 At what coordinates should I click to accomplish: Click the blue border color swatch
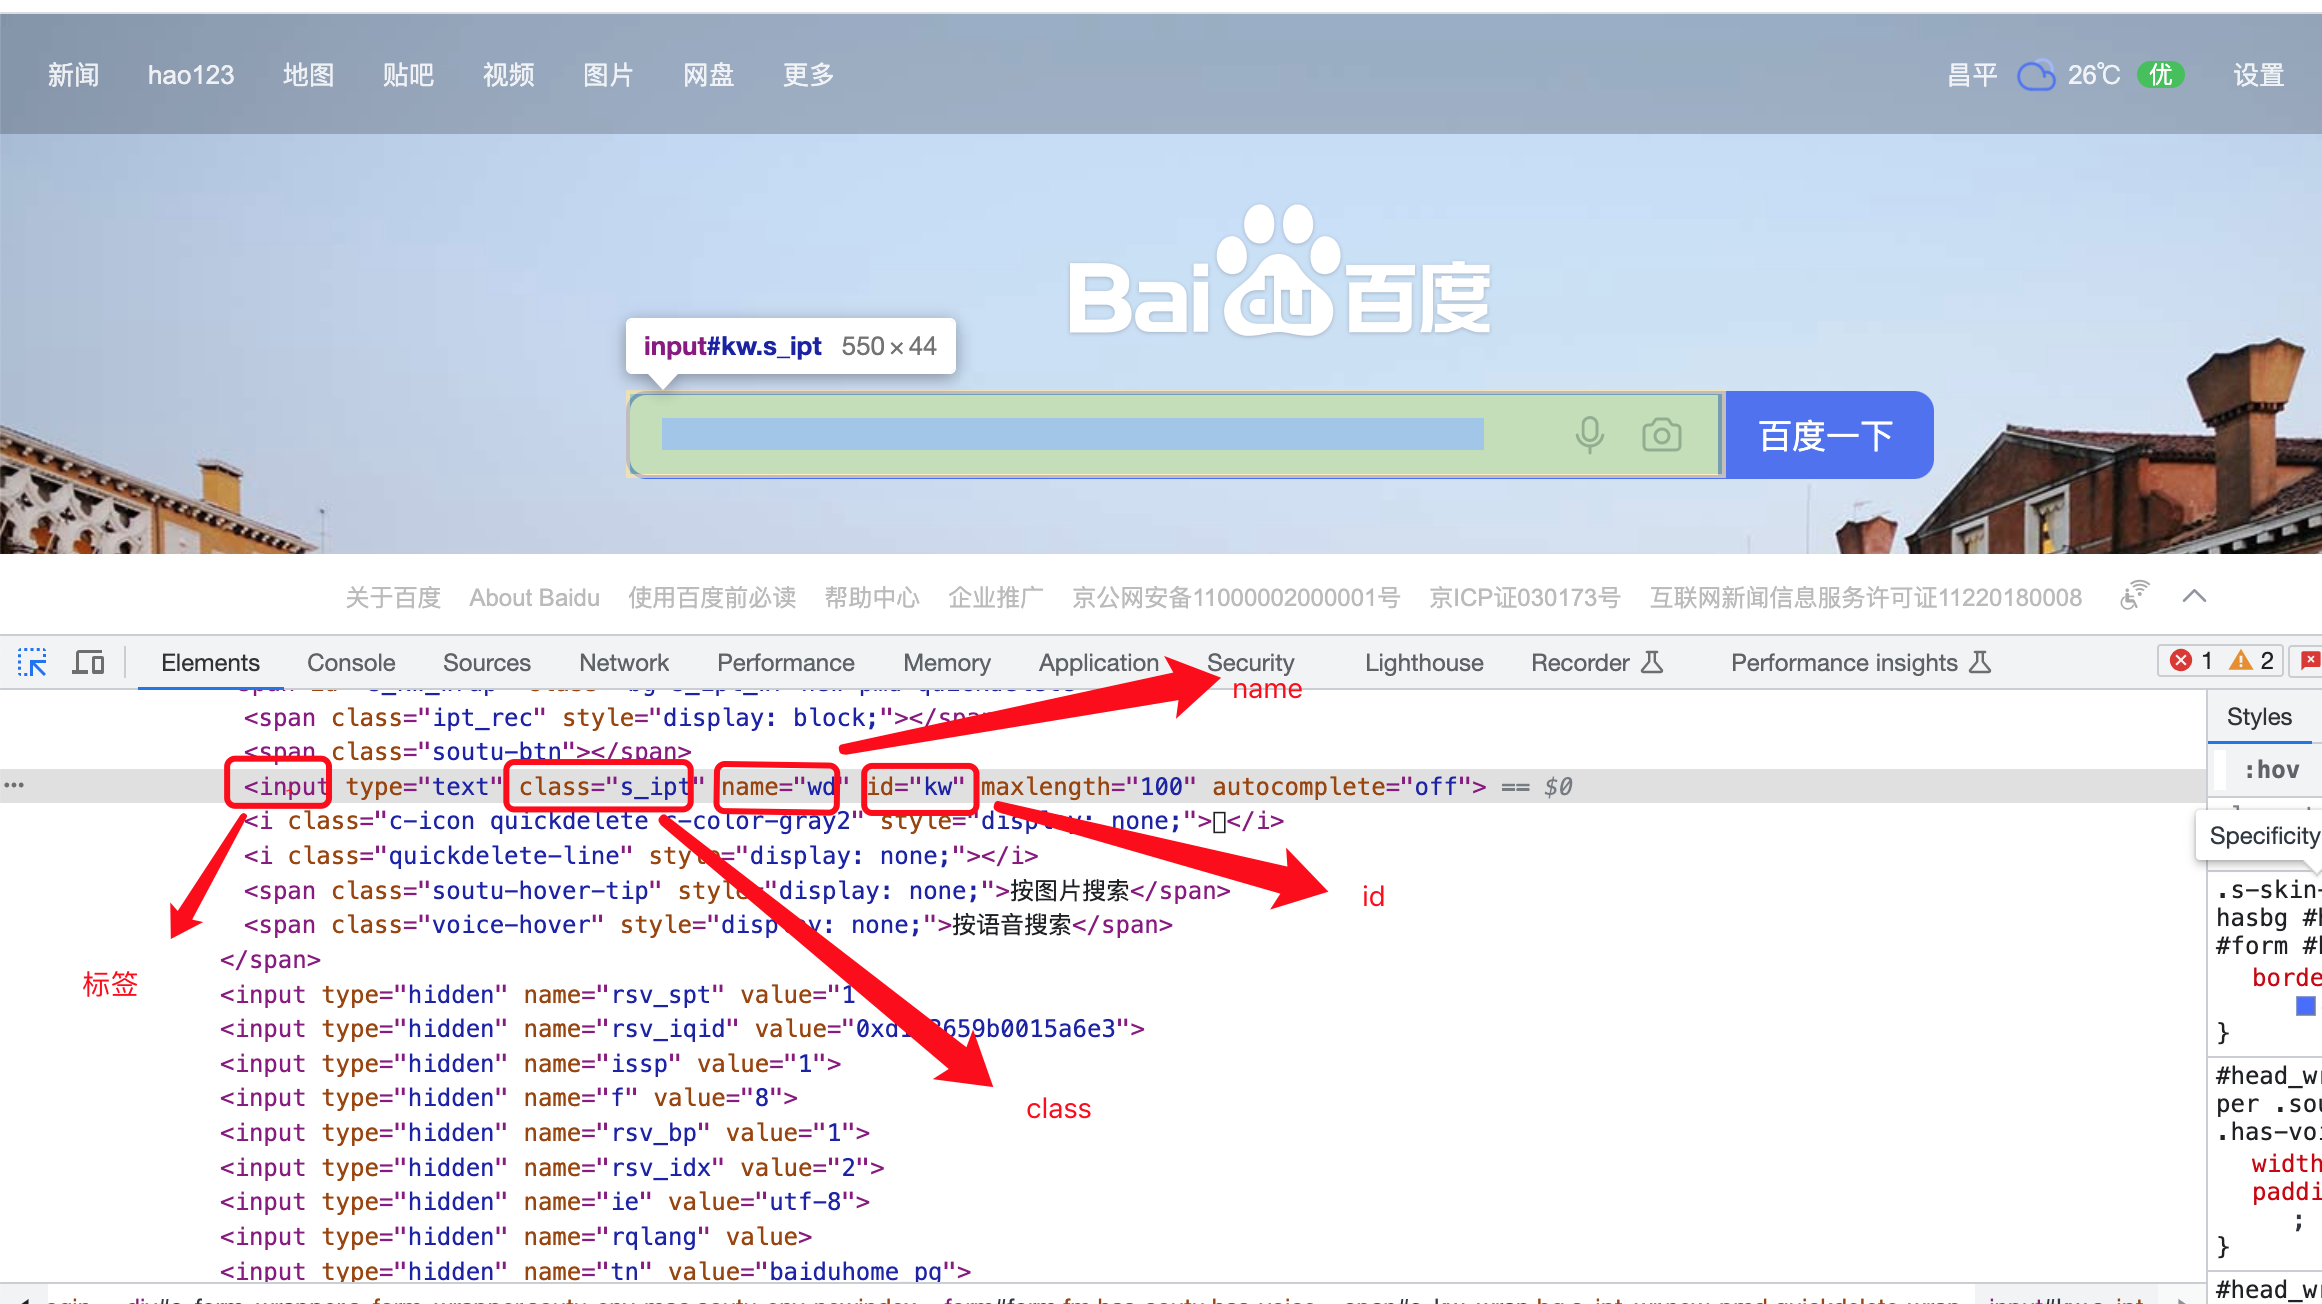2305,1006
